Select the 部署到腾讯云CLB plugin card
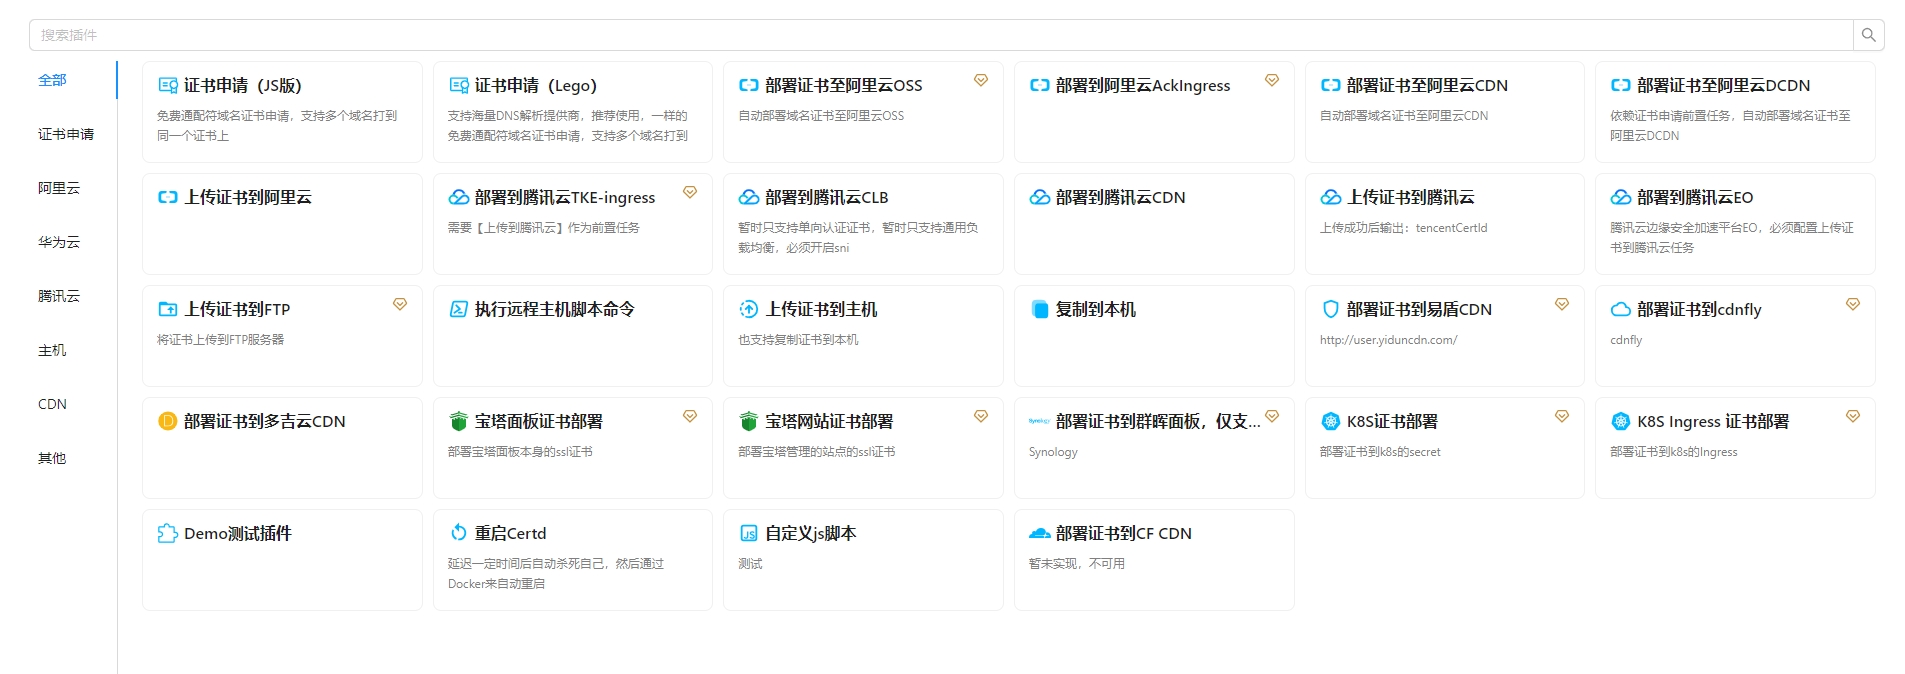 tap(862, 224)
